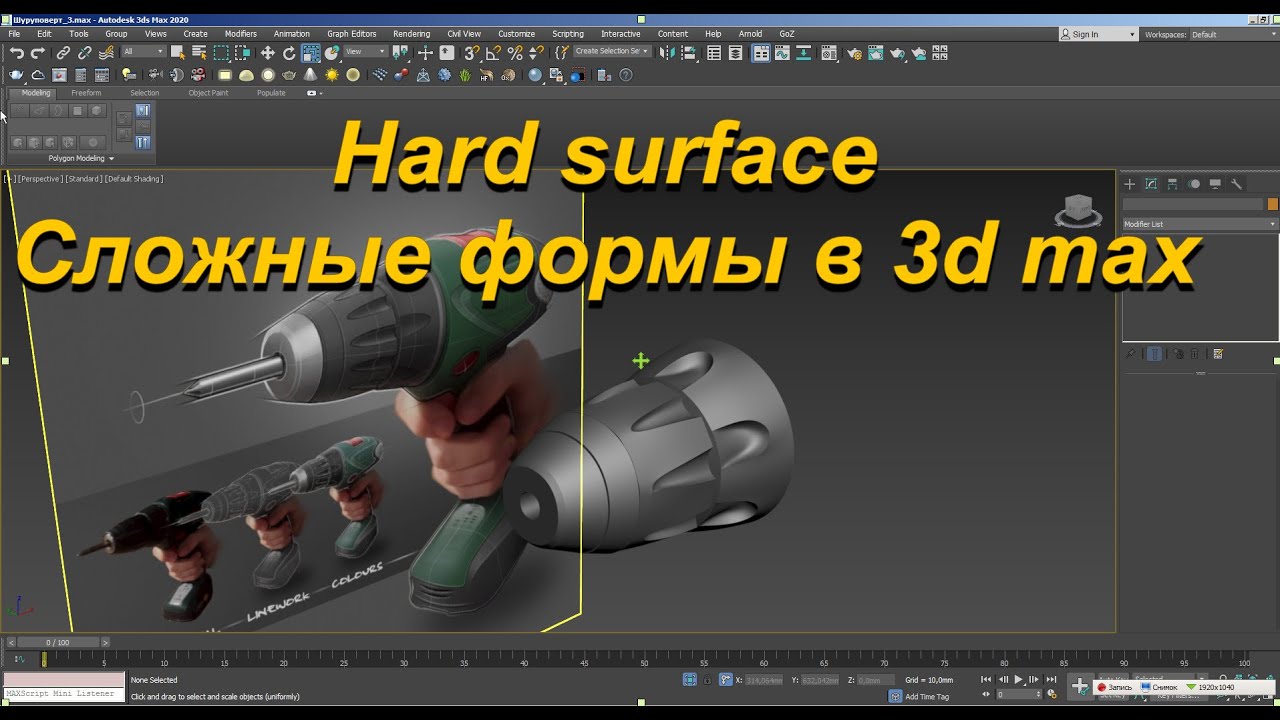Click the Undo arrow icon
Image resolution: width=1280 pixels, height=720 pixels.
coord(17,53)
